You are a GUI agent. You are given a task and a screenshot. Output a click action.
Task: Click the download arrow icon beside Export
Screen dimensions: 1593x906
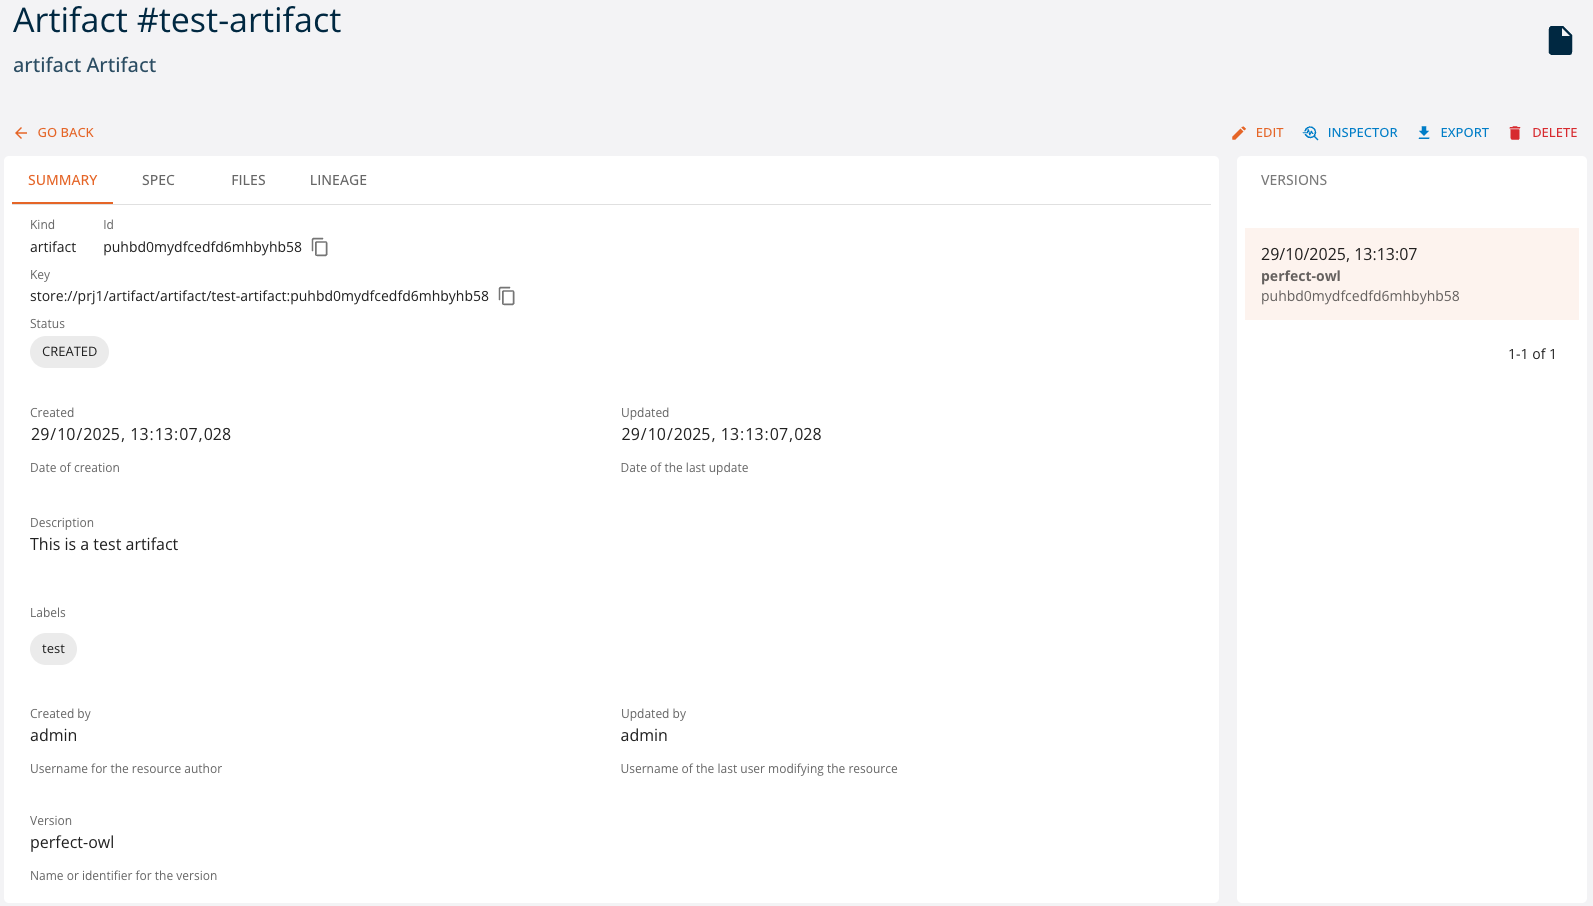click(x=1424, y=133)
